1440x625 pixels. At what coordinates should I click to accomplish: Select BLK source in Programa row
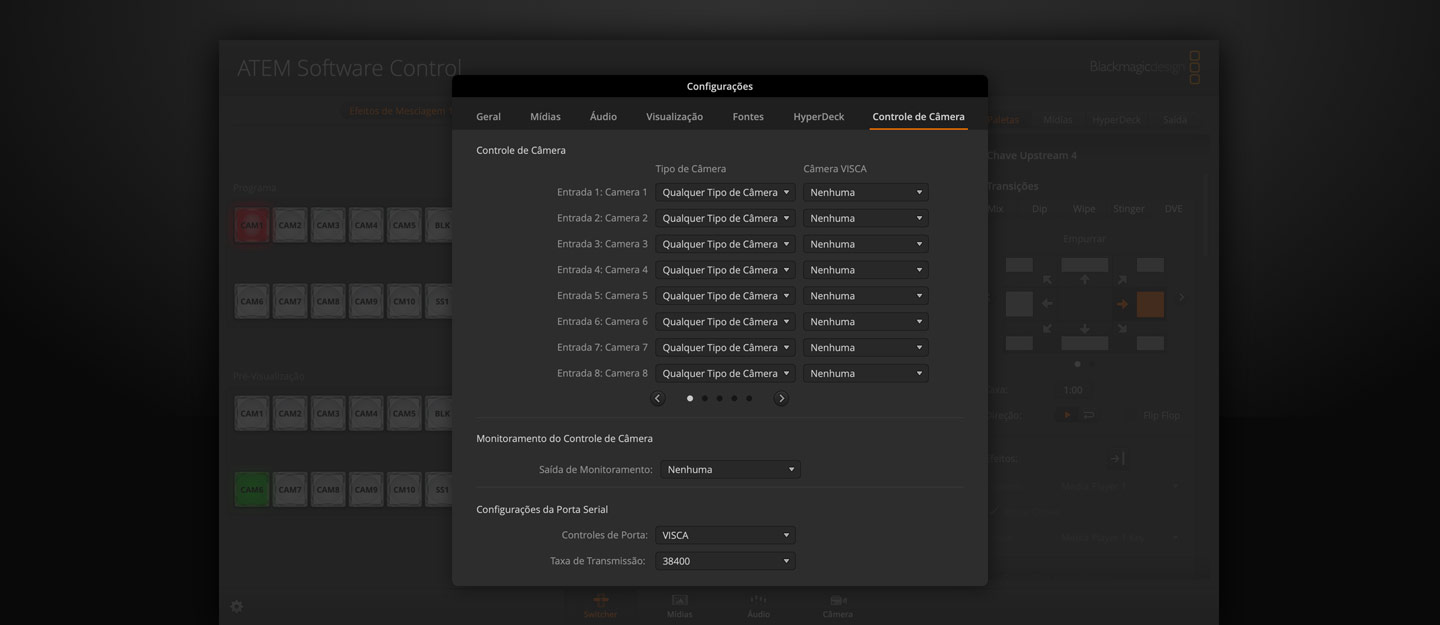(x=442, y=225)
